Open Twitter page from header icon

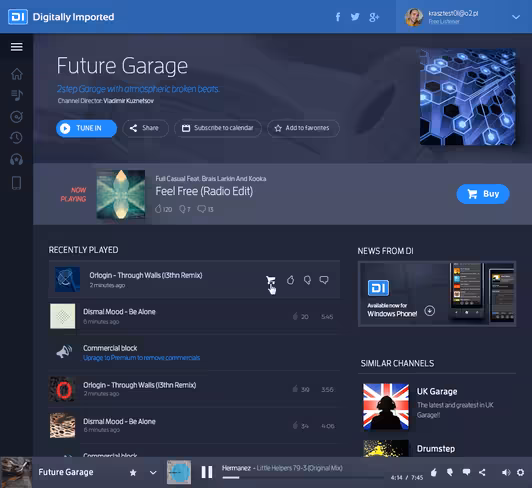pyautogui.click(x=355, y=17)
